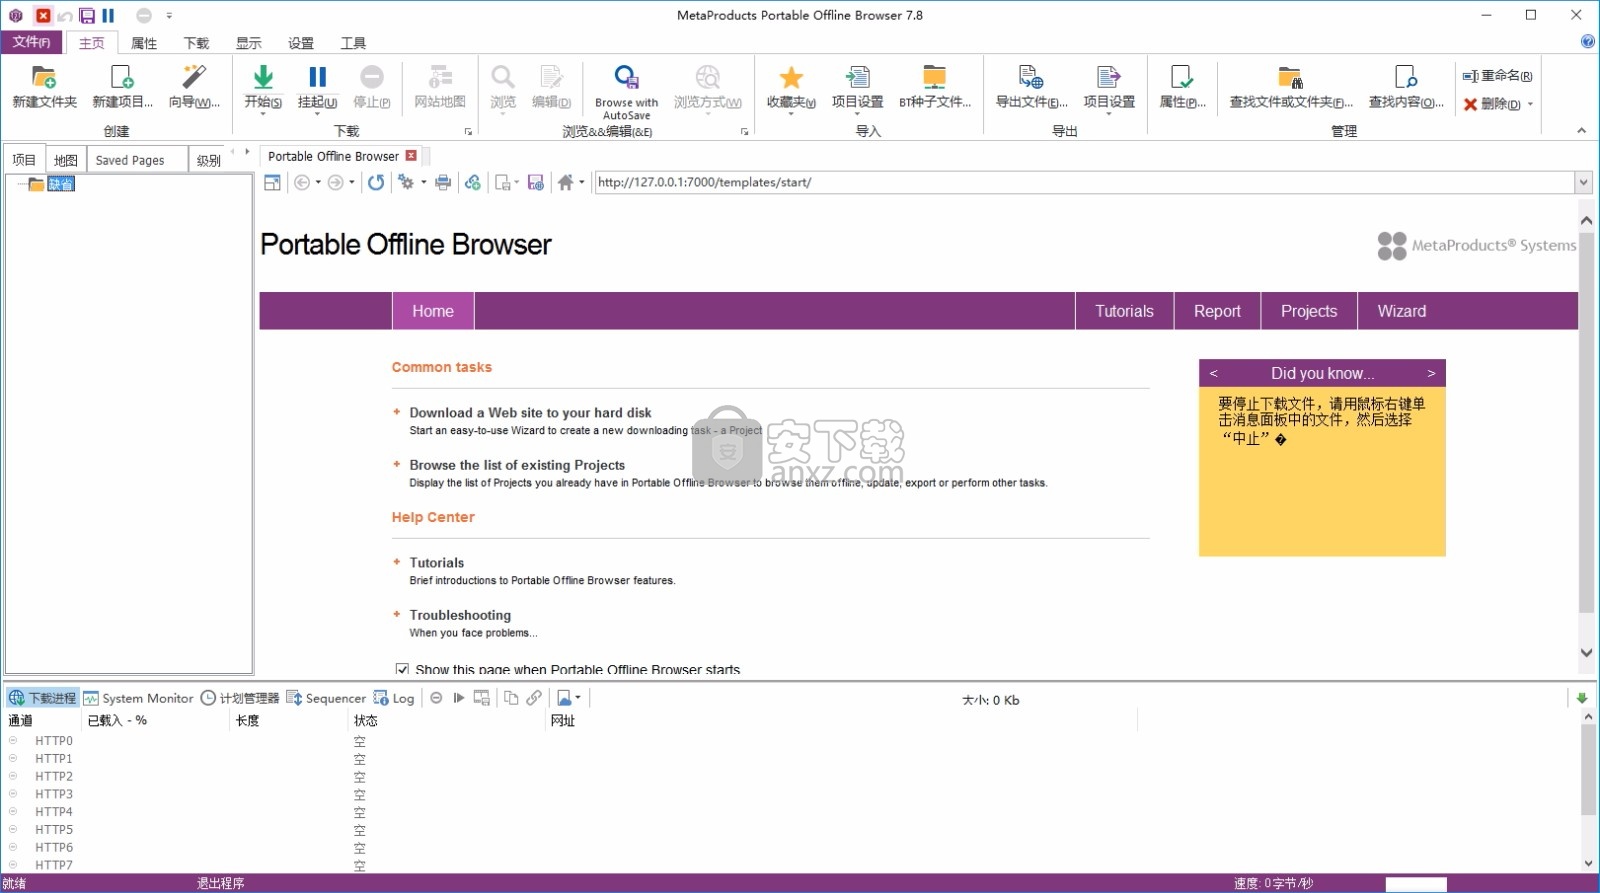Click 查找文件或文件夹 find files icon
The width and height of the screenshot is (1600, 893).
pyautogui.click(x=1290, y=78)
